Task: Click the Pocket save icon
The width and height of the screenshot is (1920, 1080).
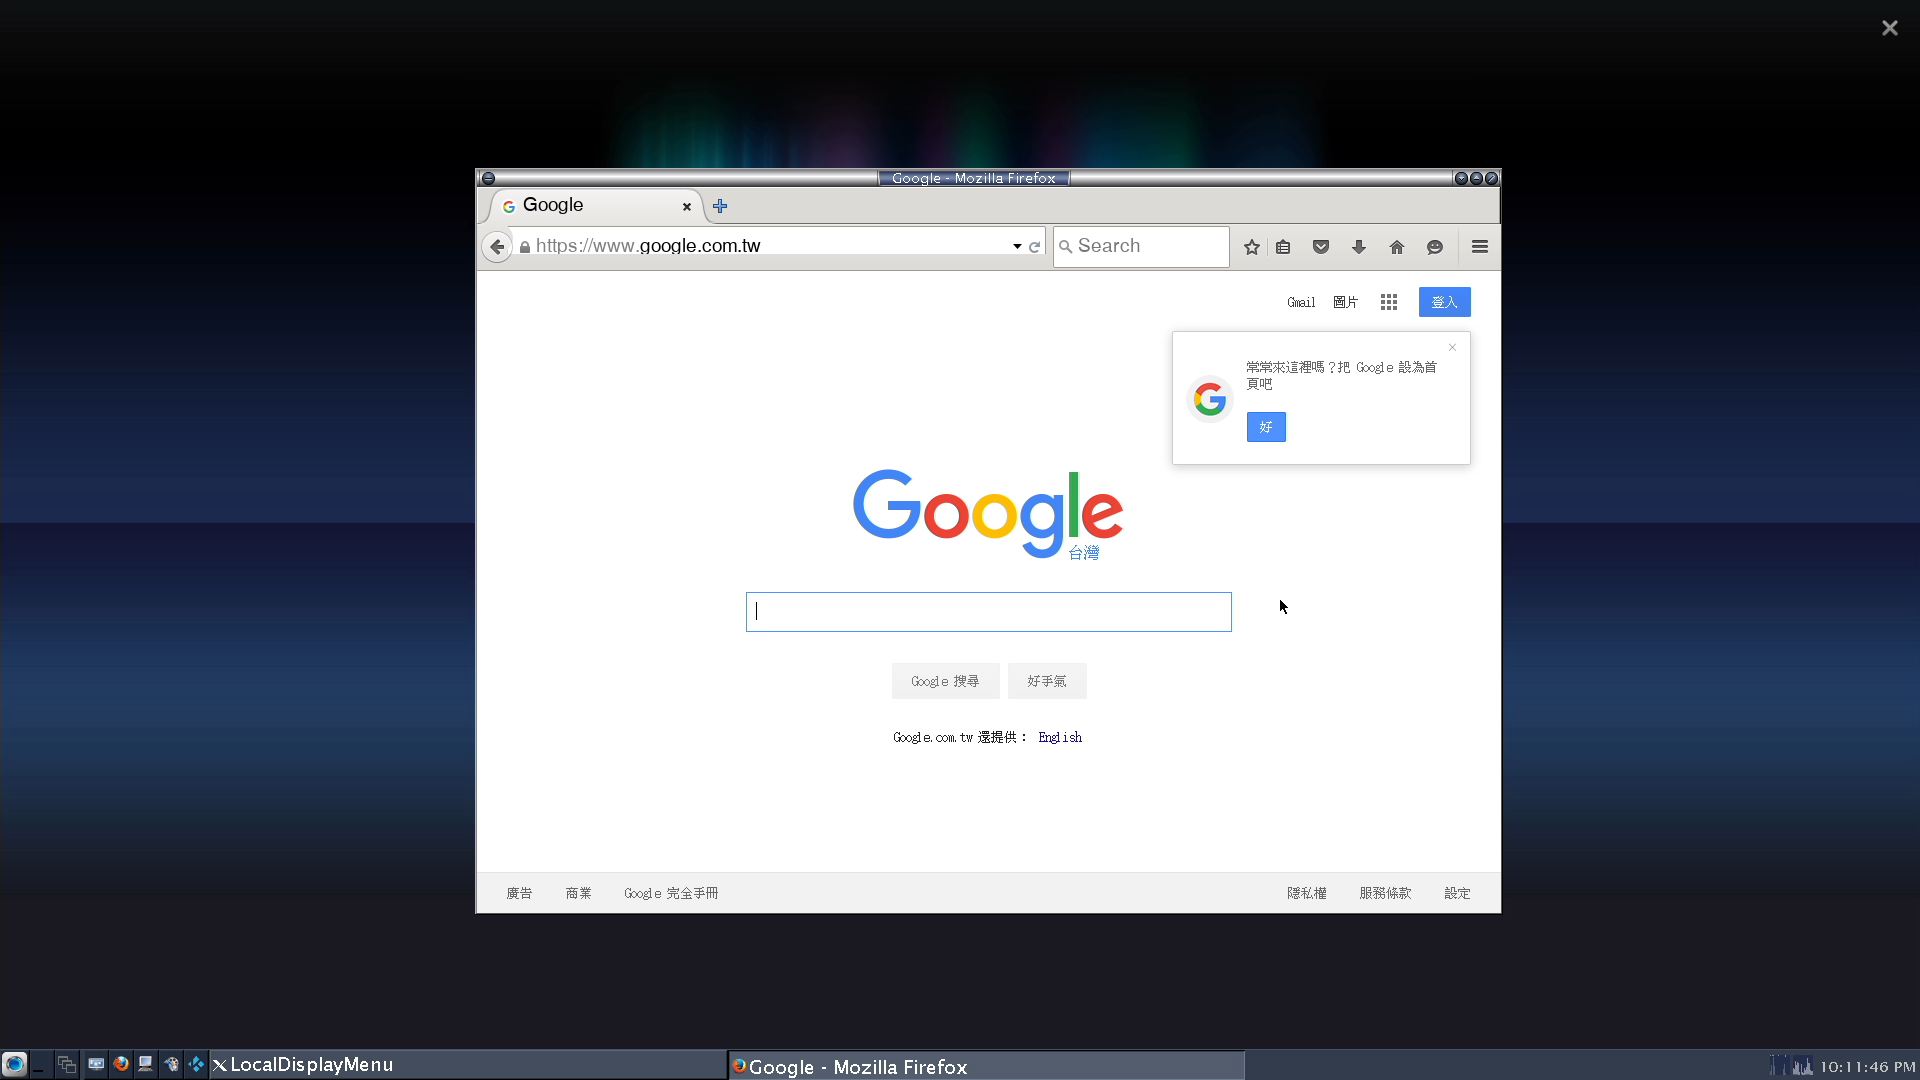Action: coord(1321,247)
